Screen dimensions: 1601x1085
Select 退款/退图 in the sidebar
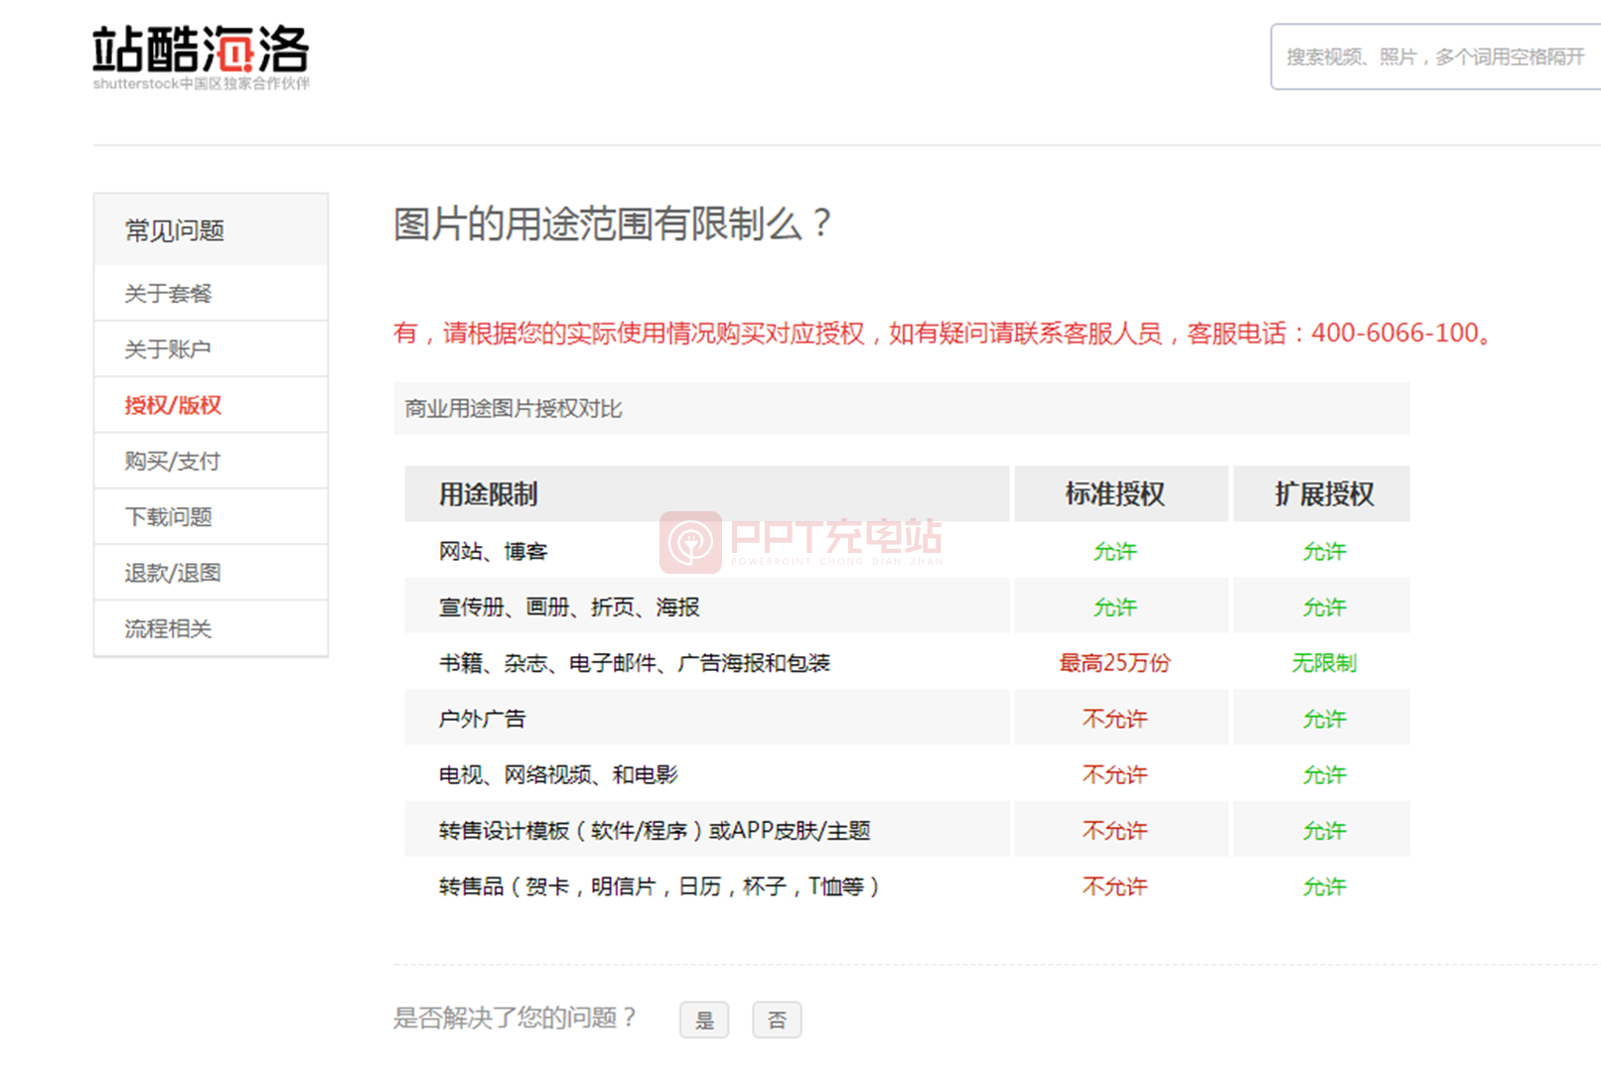pos(172,573)
